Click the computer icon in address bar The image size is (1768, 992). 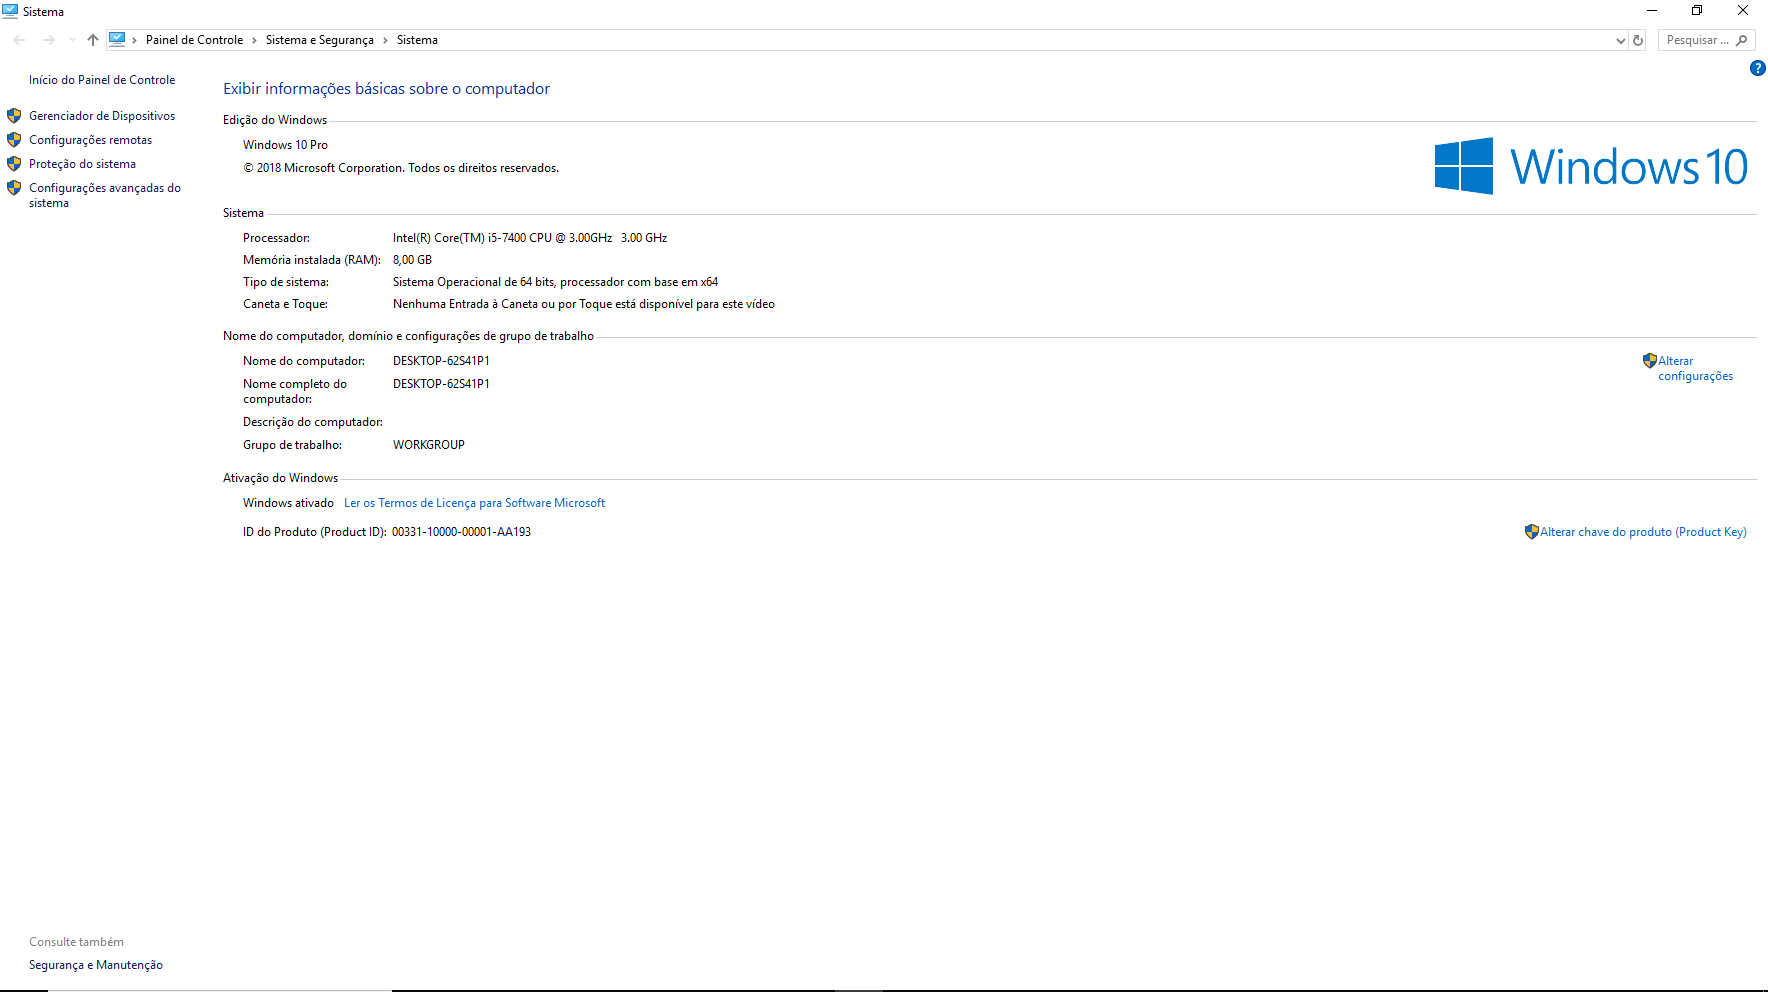117,40
